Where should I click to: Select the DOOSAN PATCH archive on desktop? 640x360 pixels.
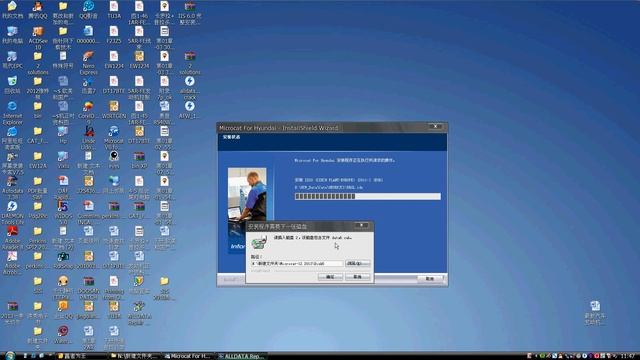[x=88, y=287]
